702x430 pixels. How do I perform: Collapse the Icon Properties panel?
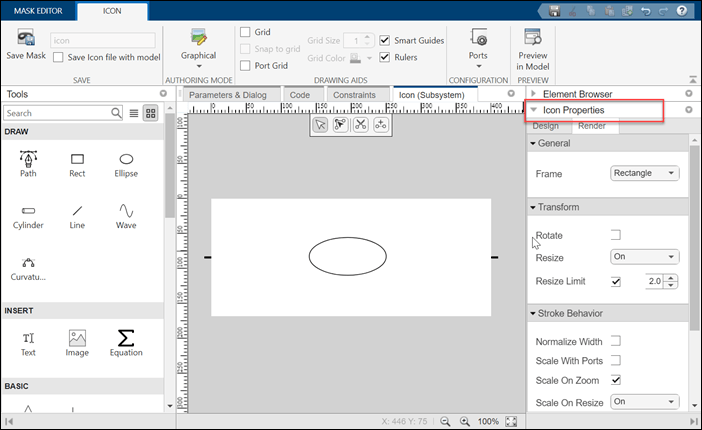pos(533,110)
